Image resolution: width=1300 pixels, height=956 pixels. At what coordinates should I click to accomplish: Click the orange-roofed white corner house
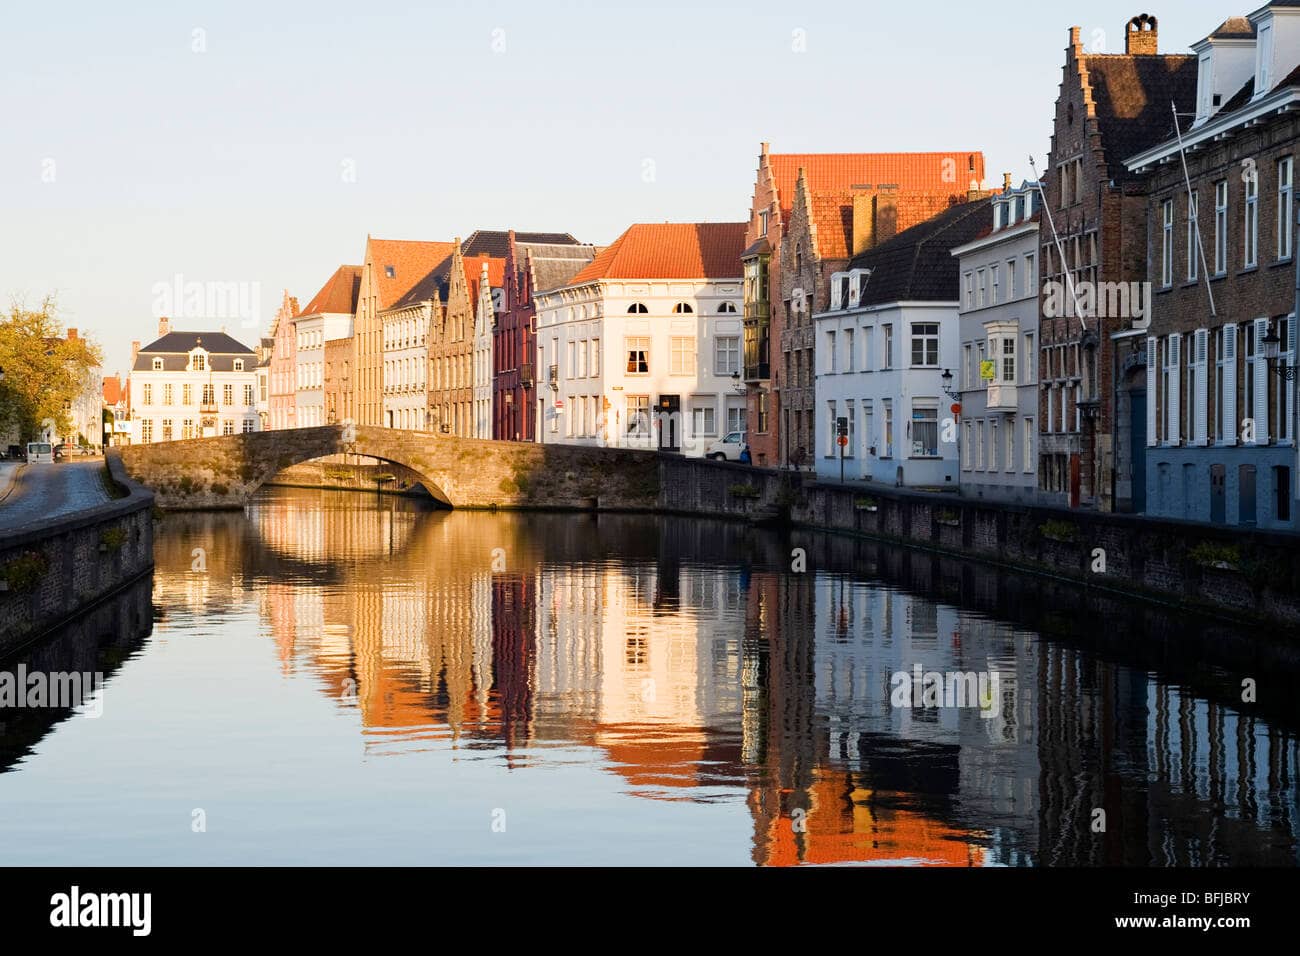coord(645,340)
